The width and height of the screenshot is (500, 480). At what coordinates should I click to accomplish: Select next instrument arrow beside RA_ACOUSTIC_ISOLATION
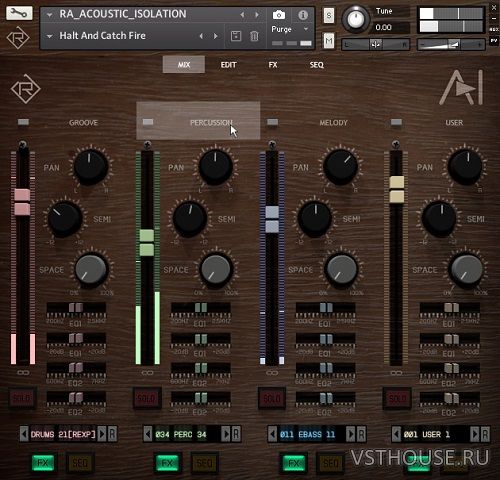click(257, 15)
